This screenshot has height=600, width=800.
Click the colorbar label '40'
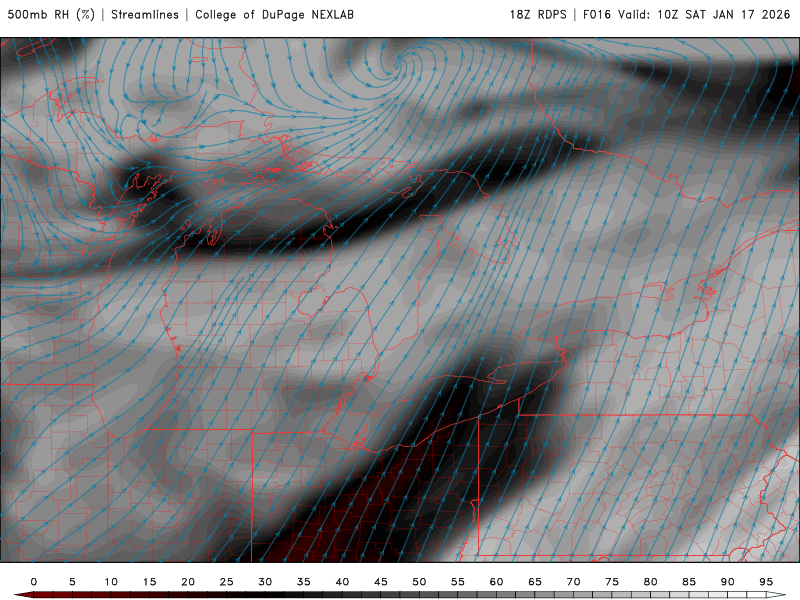point(342,582)
